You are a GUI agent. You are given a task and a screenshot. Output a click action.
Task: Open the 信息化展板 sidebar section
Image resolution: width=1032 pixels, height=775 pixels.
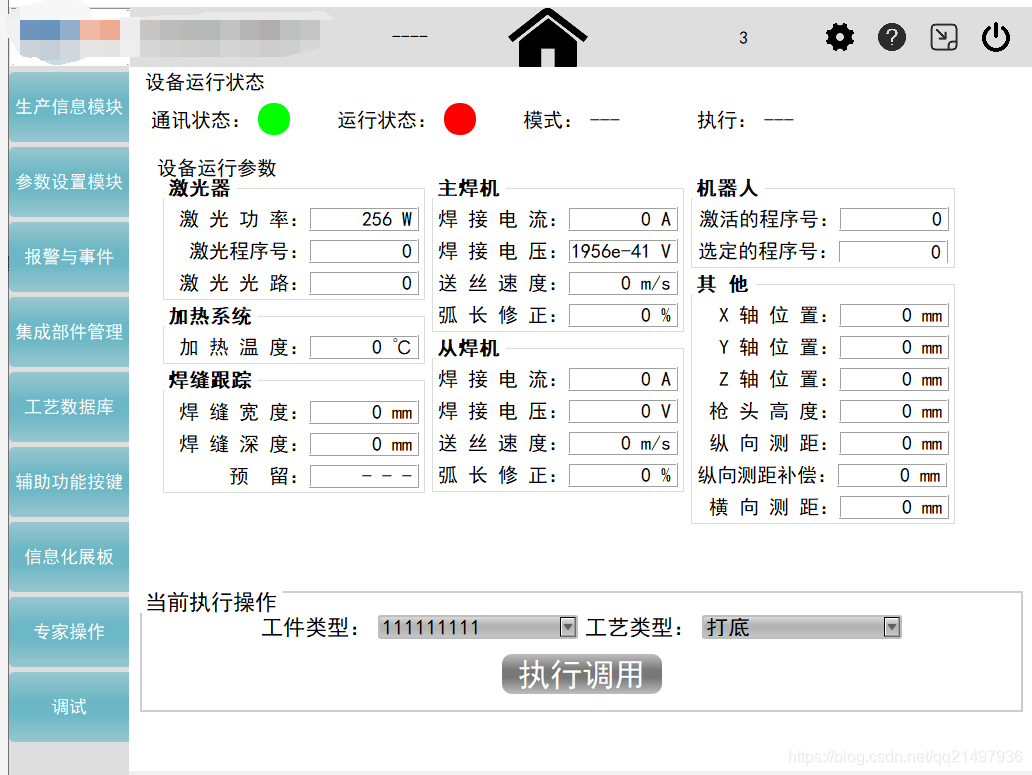point(69,557)
